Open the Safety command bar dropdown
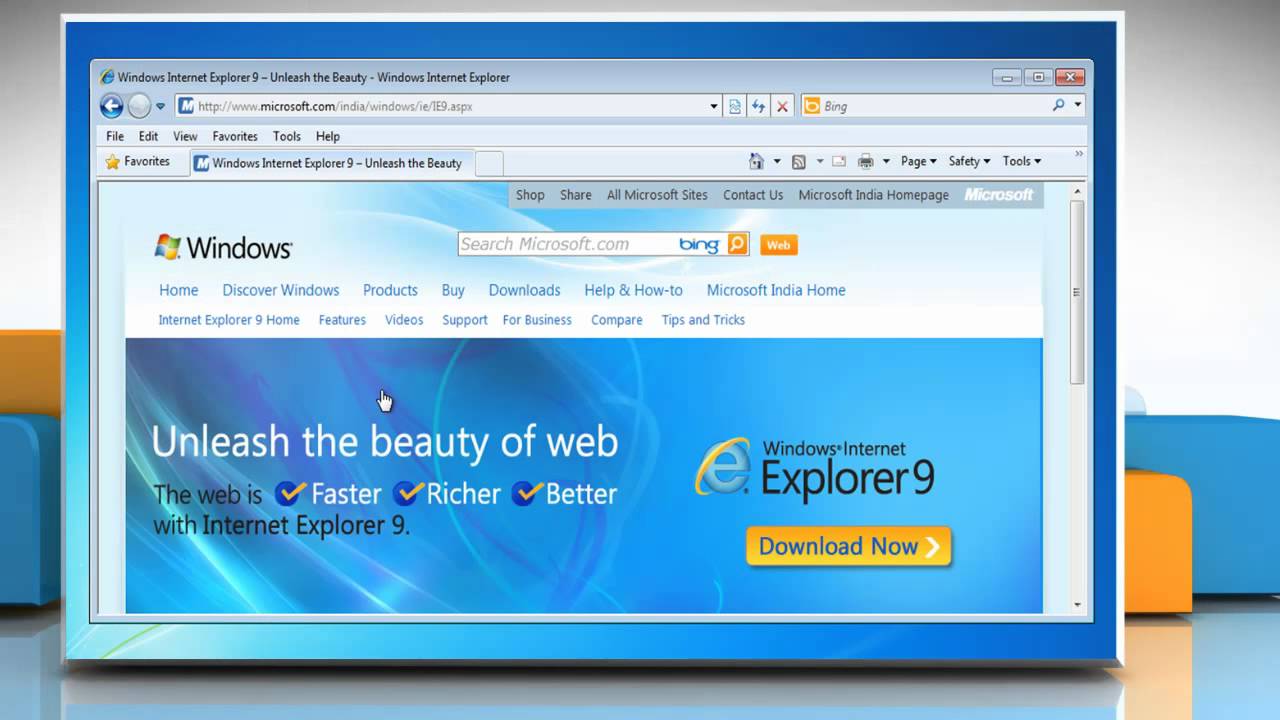Screen dimensions: 1280x720 pos(969,161)
